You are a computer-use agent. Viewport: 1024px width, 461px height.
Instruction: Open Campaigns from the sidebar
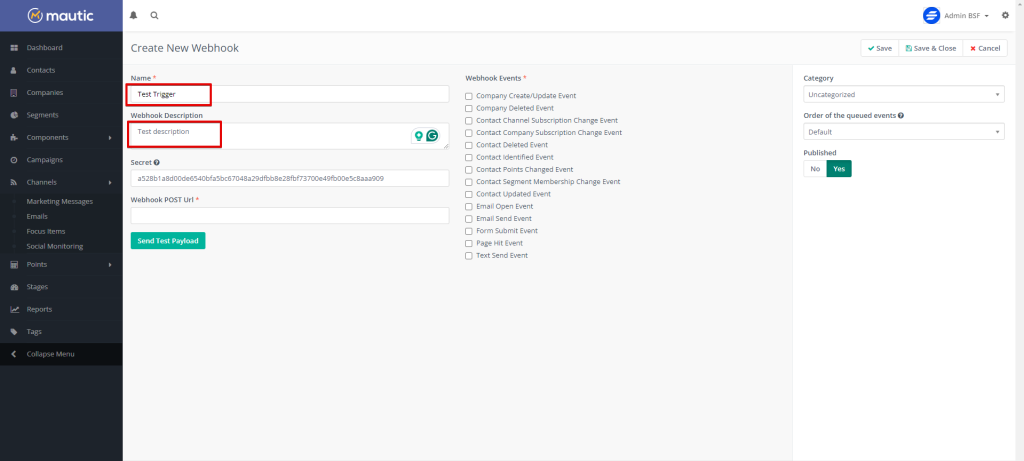pos(44,160)
